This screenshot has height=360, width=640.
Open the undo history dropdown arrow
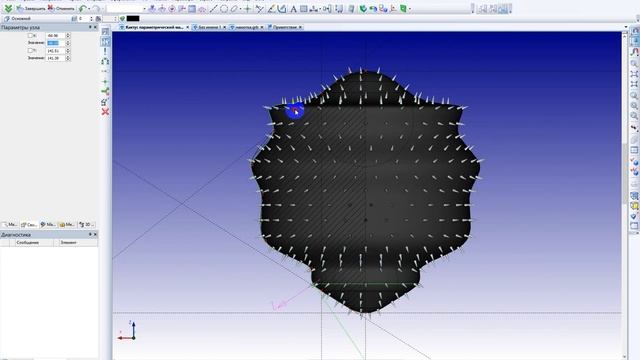click(x=89, y=9)
